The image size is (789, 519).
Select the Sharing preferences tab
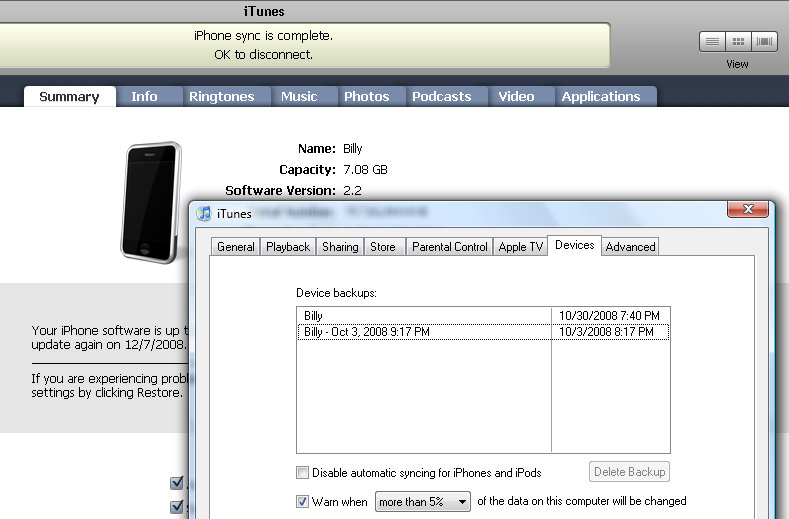pyautogui.click(x=340, y=247)
